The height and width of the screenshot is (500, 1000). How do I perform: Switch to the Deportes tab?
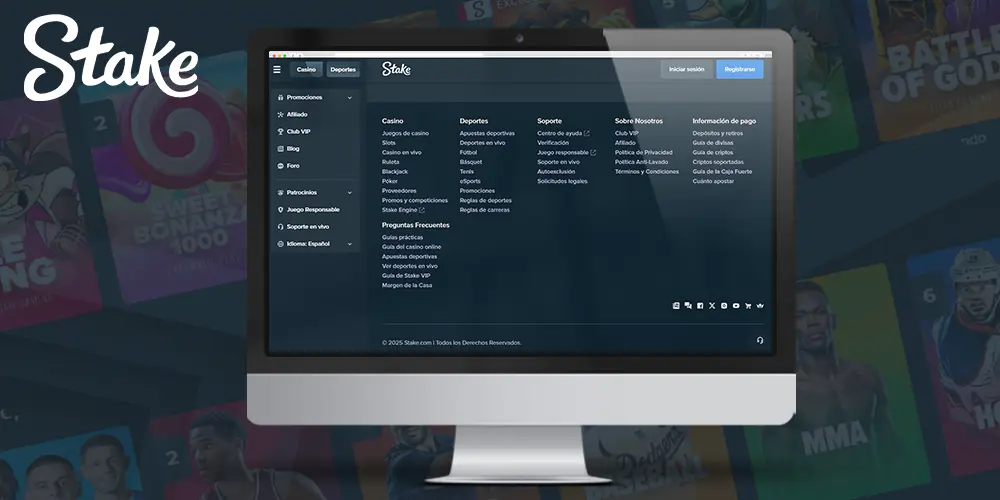click(x=343, y=70)
